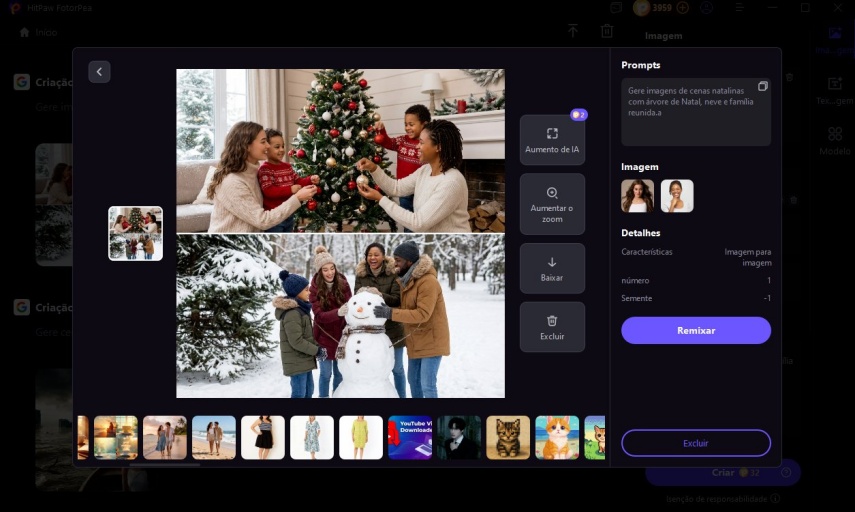Click the outlined Excluir button in the panel

coord(695,443)
